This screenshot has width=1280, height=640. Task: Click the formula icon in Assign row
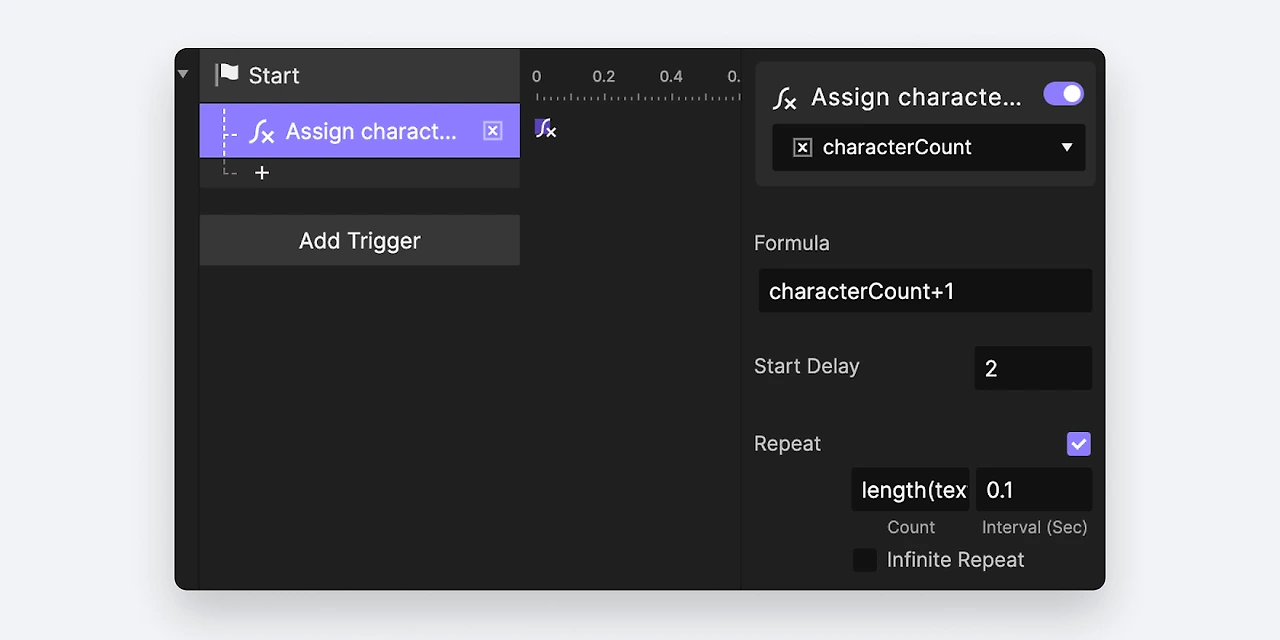(x=262, y=131)
